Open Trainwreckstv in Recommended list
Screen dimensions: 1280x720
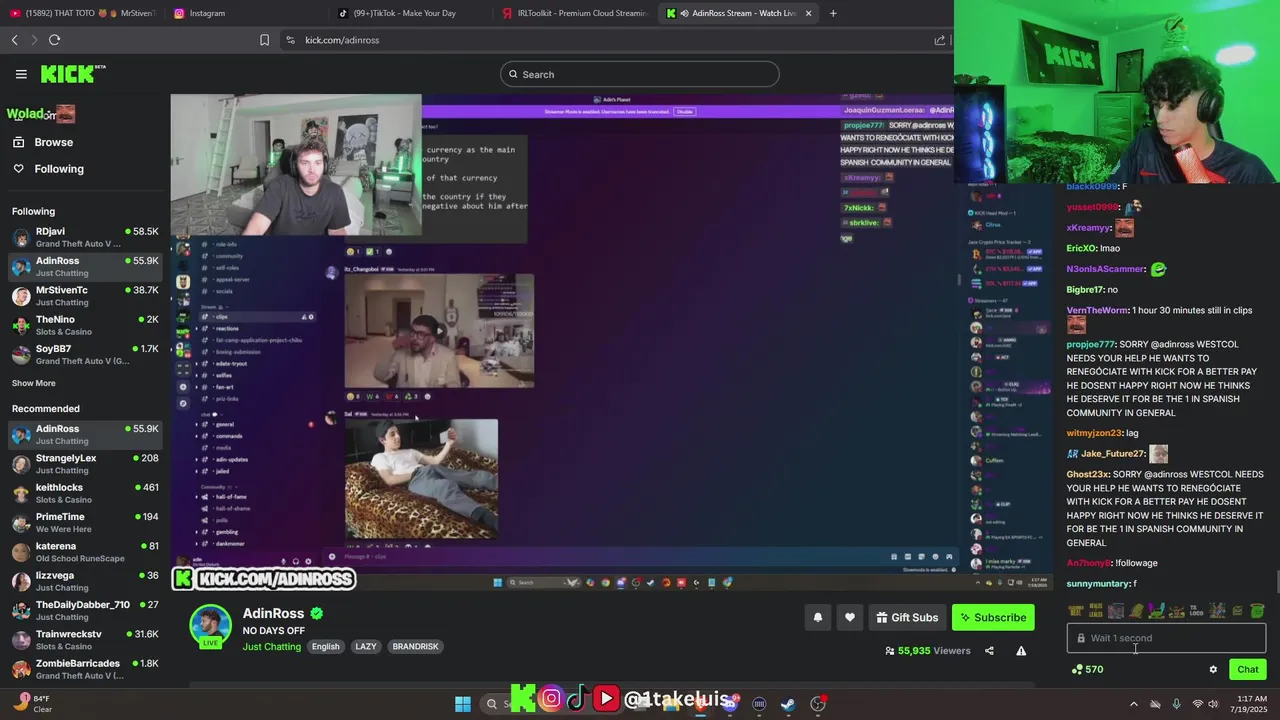[86, 640]
